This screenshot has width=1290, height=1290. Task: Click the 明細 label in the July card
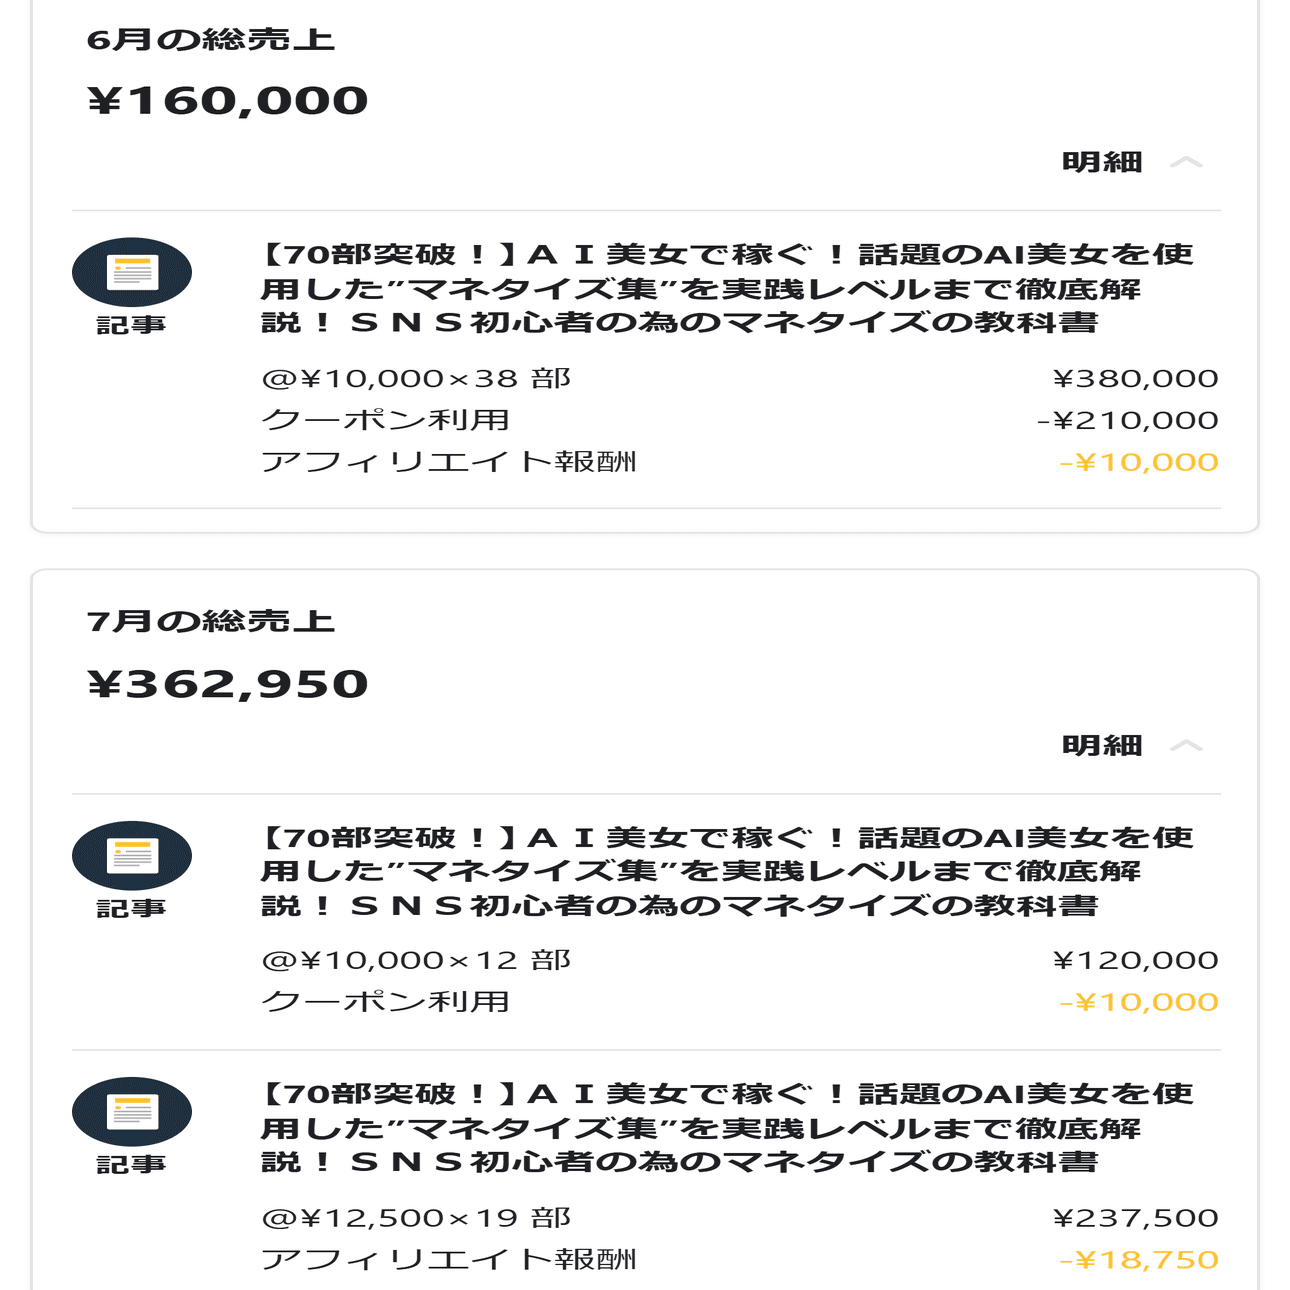[x=1101, y=745]
